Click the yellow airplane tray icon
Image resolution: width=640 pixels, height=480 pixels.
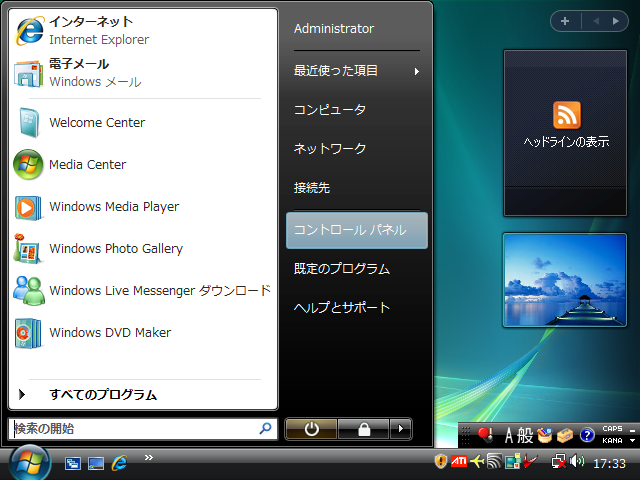(477, 462)
